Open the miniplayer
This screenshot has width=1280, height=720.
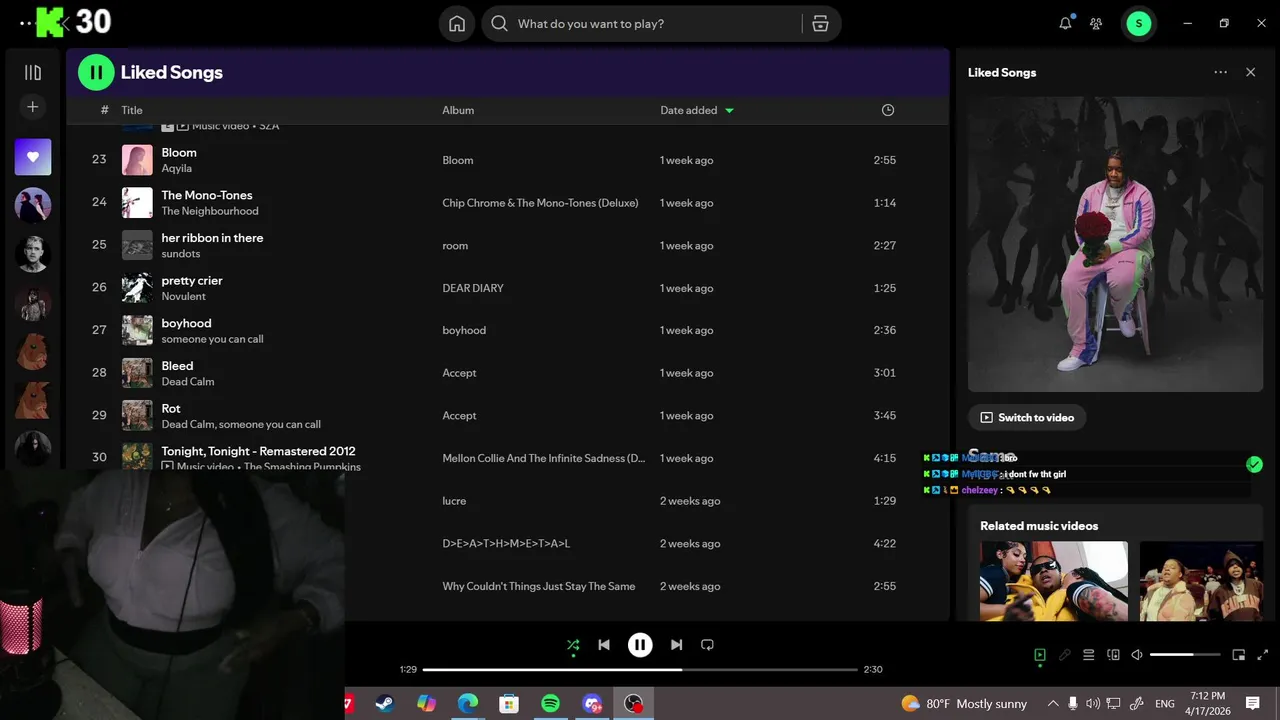pyautogui.click(x=1238, y=655)
